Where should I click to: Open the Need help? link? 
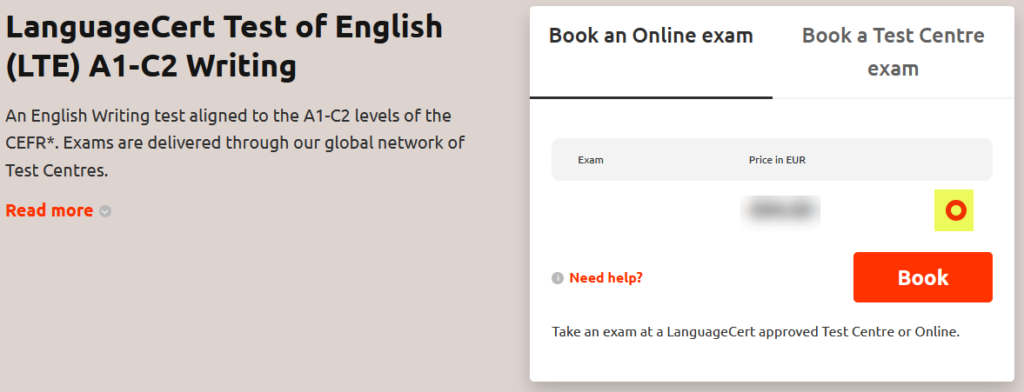pyautogui.click(x=606, y=278)
